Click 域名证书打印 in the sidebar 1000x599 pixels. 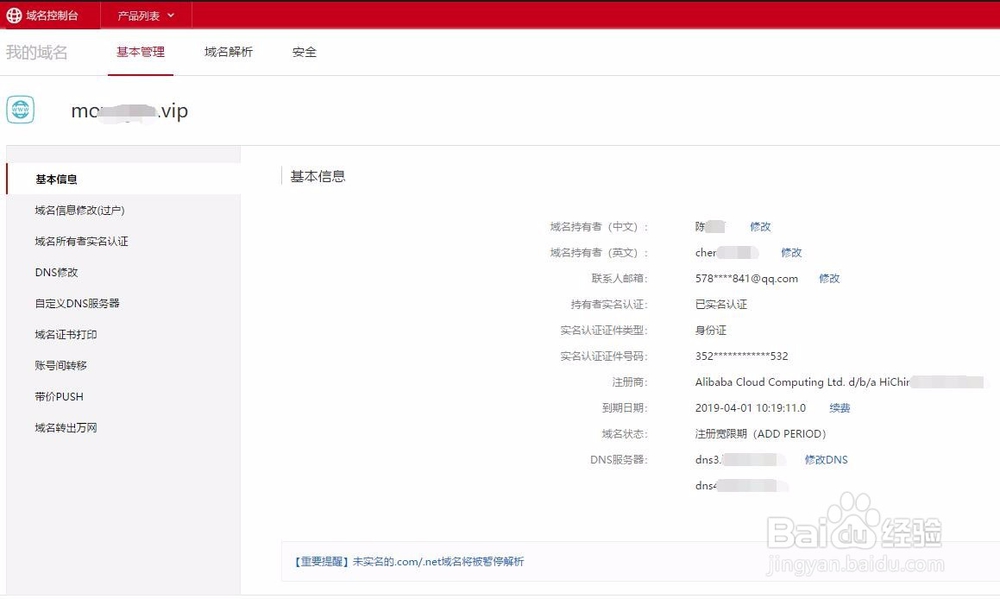pyautogui.click(x=68, y=334)
